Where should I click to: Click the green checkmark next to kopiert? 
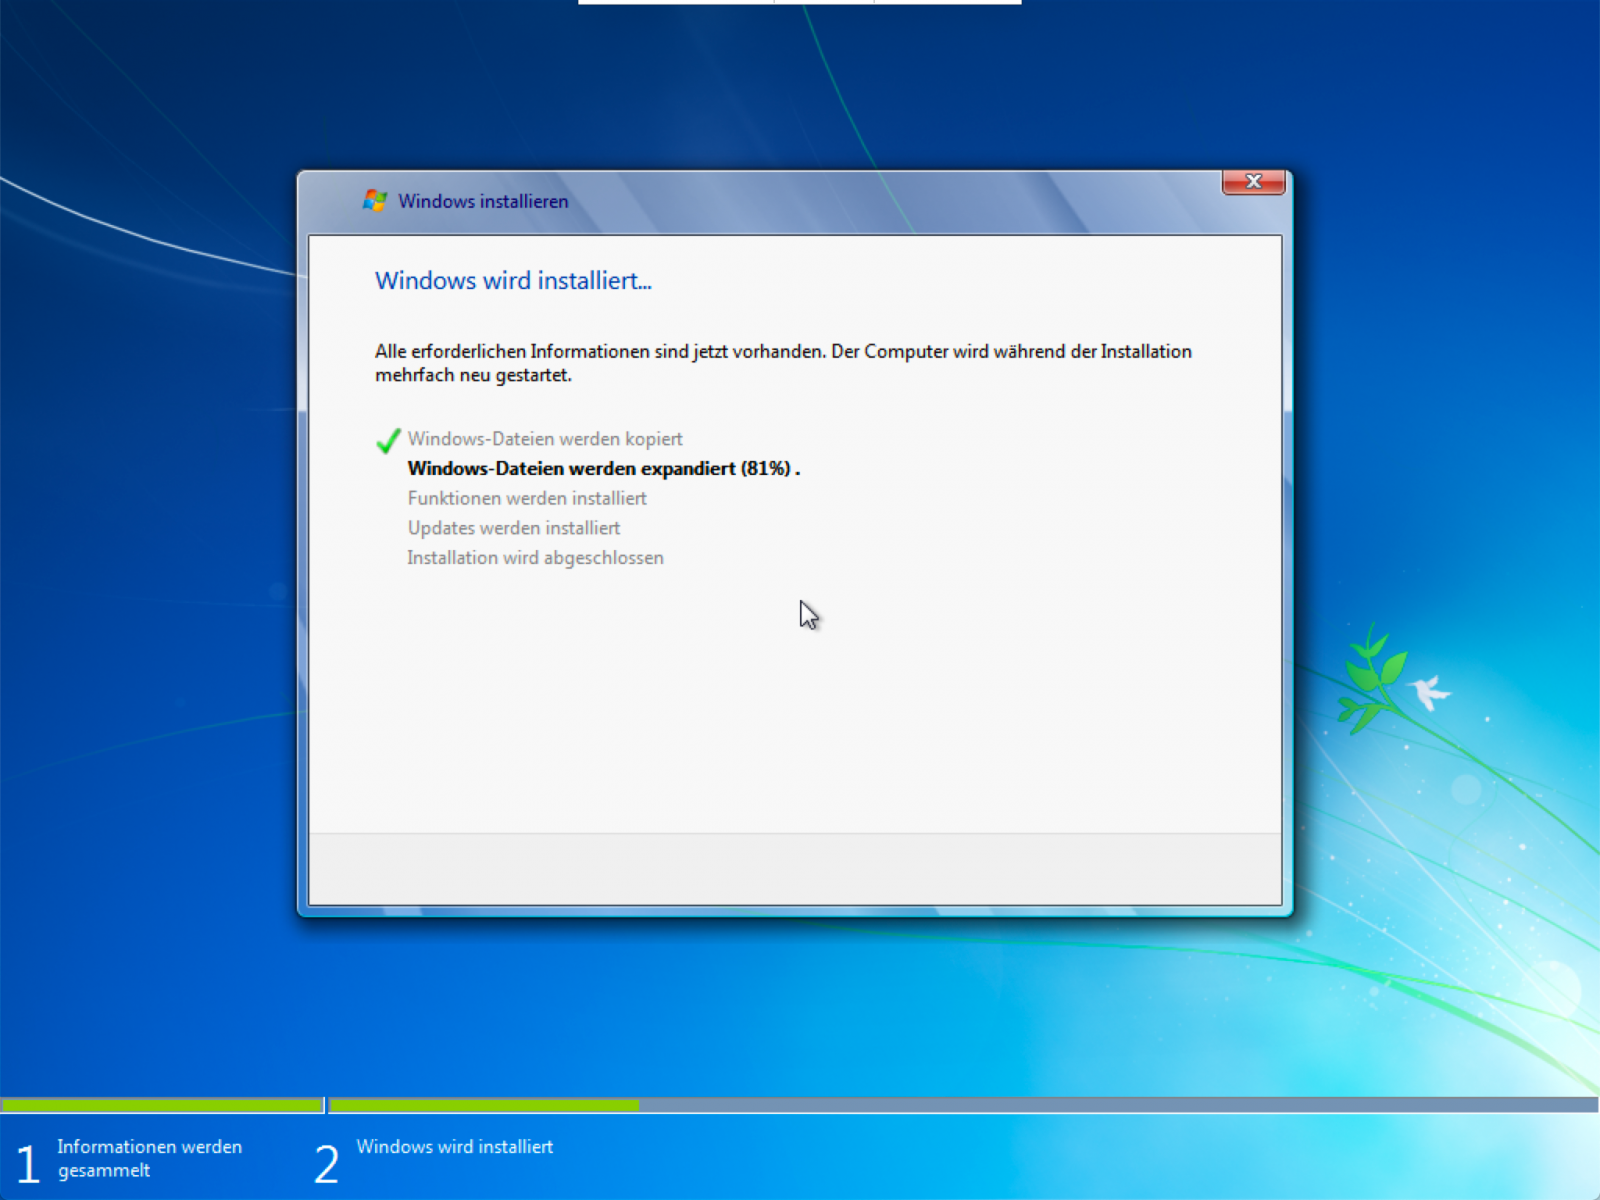[x=388, y=440]
